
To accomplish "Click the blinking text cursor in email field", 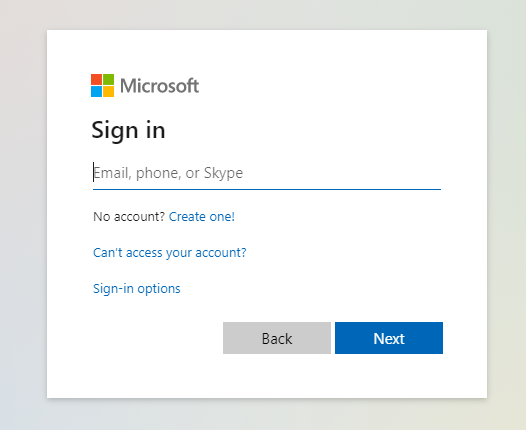I will (93, 172).
